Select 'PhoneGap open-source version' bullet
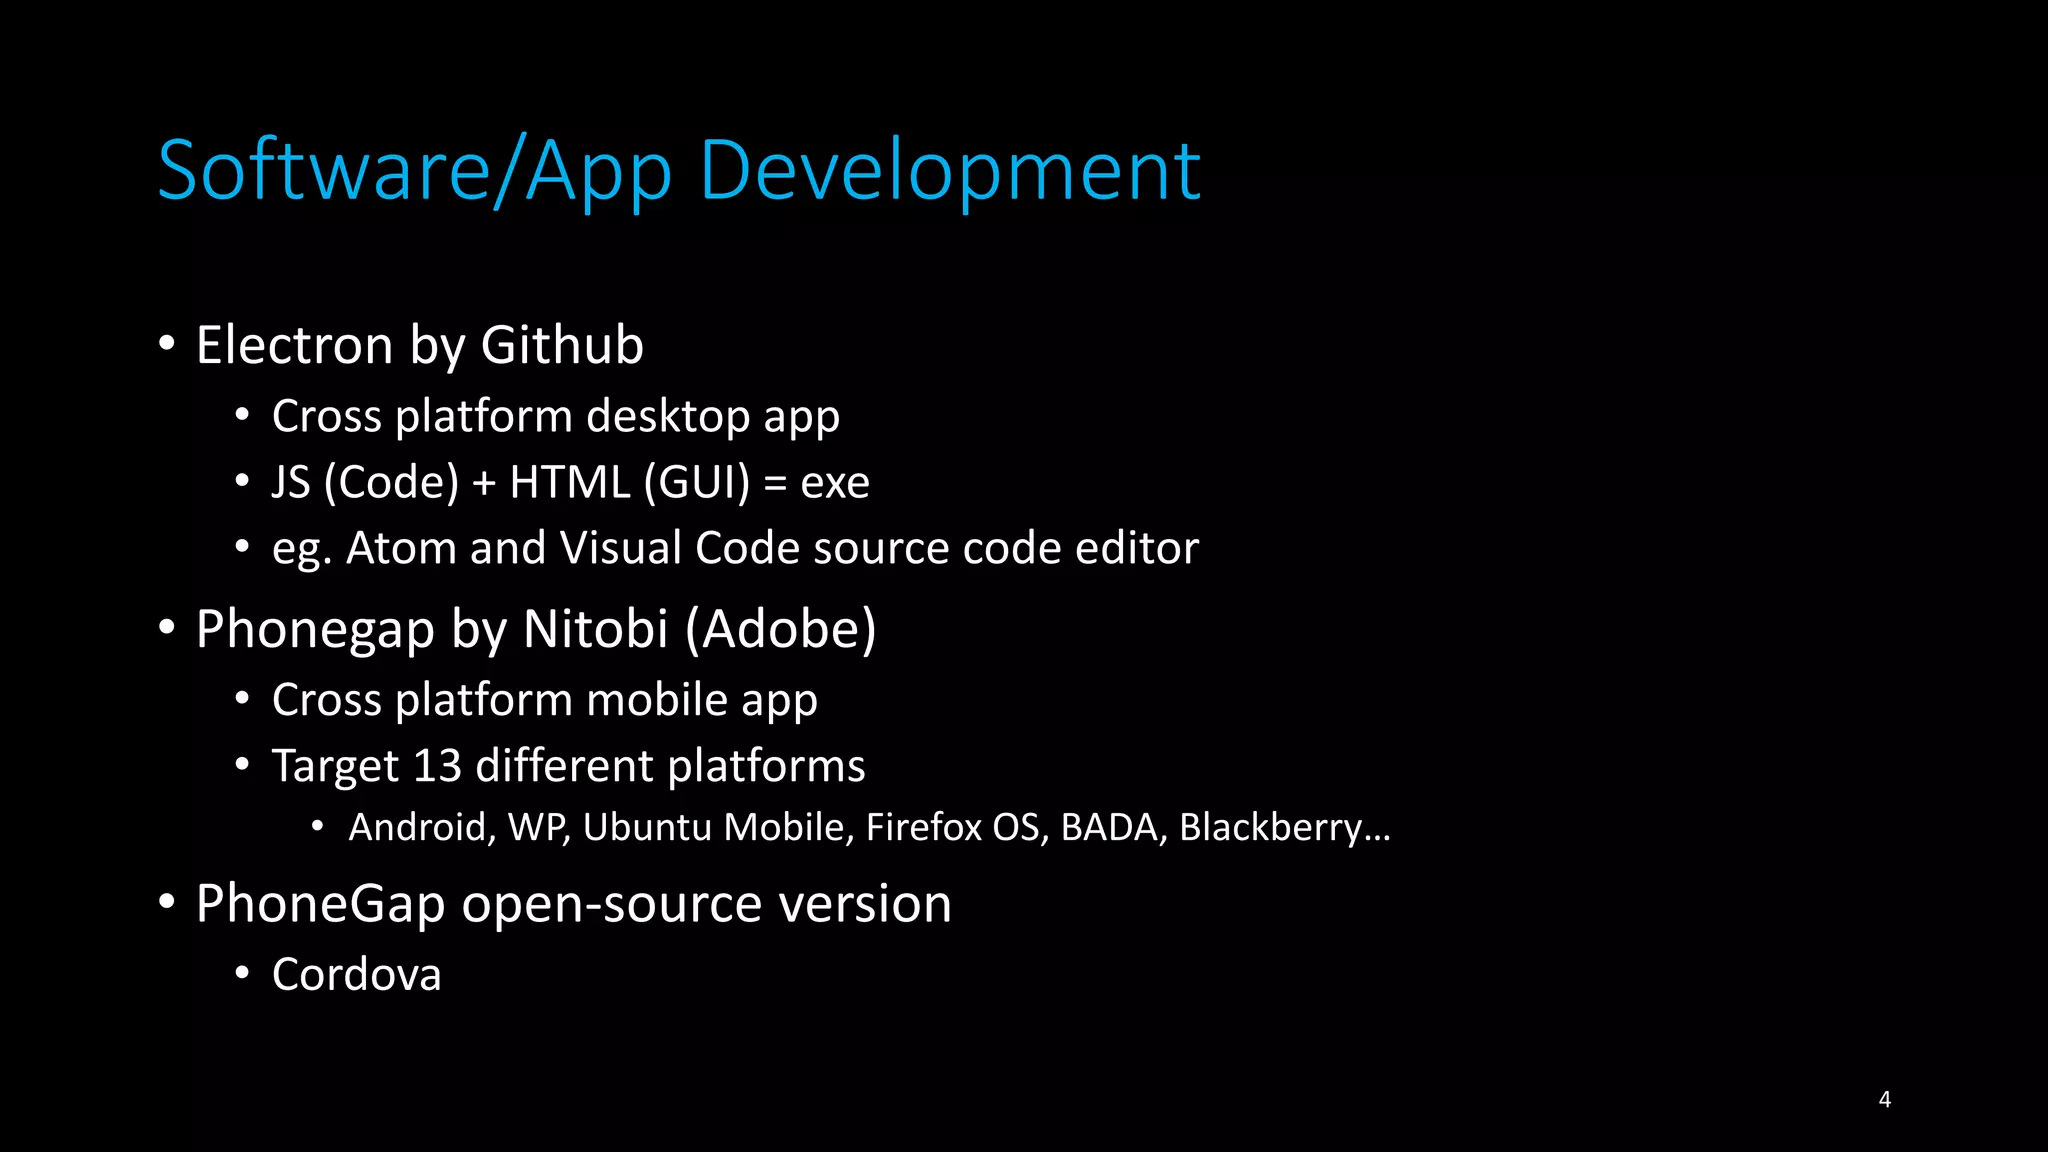The image size is (2048, 1152). coord(573,904)
